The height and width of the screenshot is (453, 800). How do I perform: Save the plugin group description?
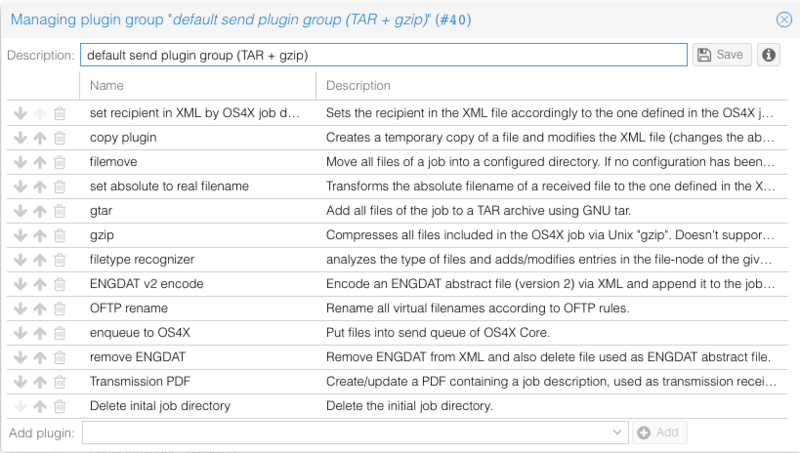point(721,55)
